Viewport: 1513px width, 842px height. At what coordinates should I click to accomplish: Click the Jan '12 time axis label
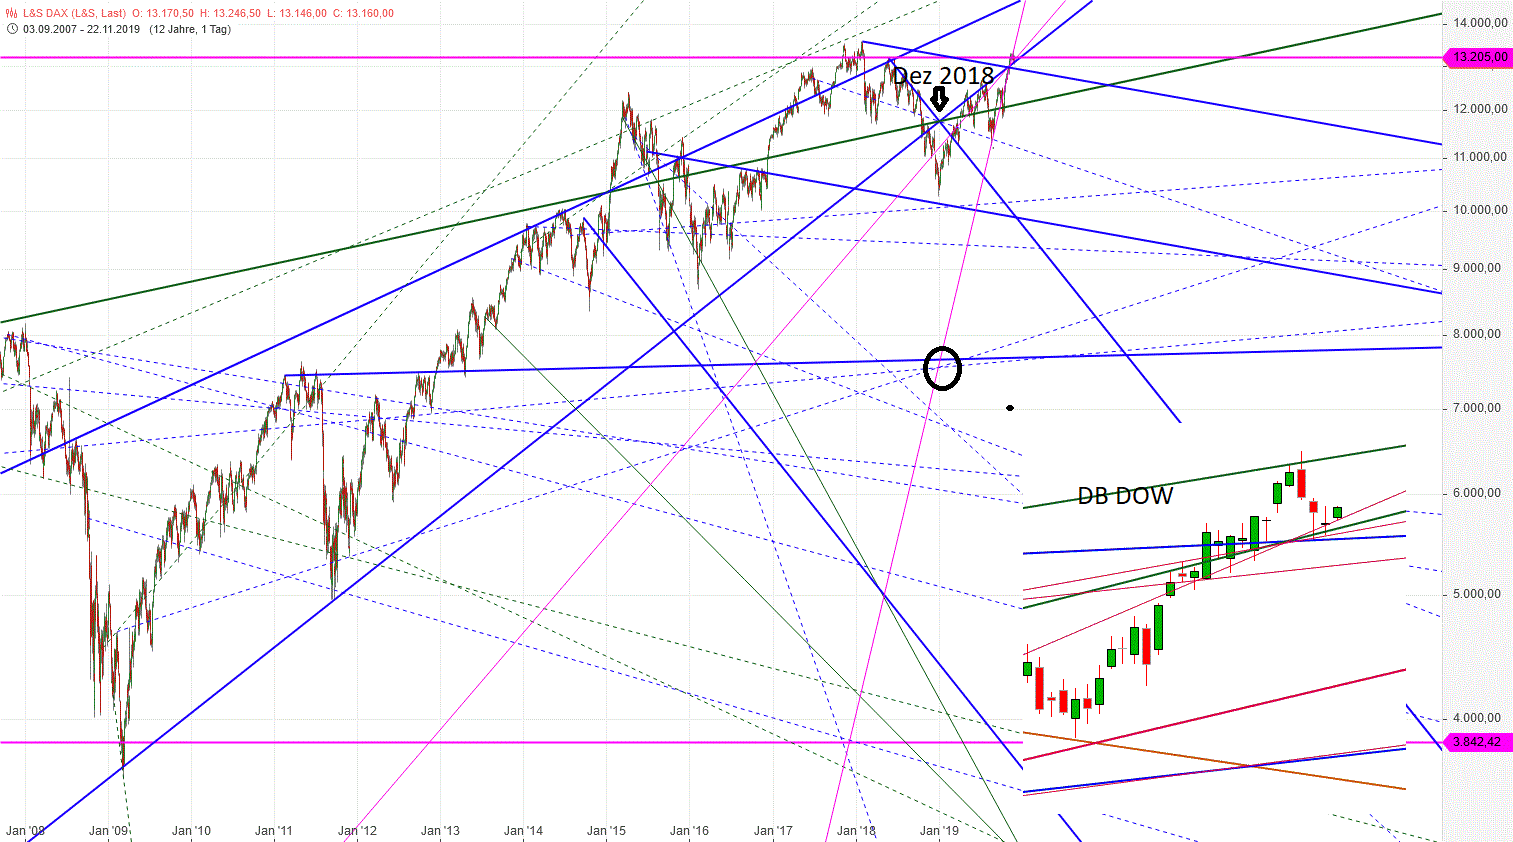(358, 831)
